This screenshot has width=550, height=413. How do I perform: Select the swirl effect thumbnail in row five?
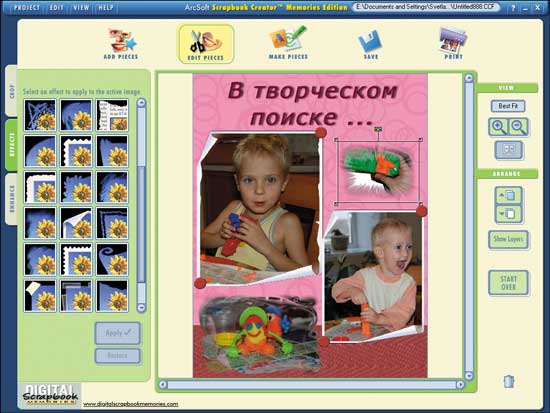point(112,260)
